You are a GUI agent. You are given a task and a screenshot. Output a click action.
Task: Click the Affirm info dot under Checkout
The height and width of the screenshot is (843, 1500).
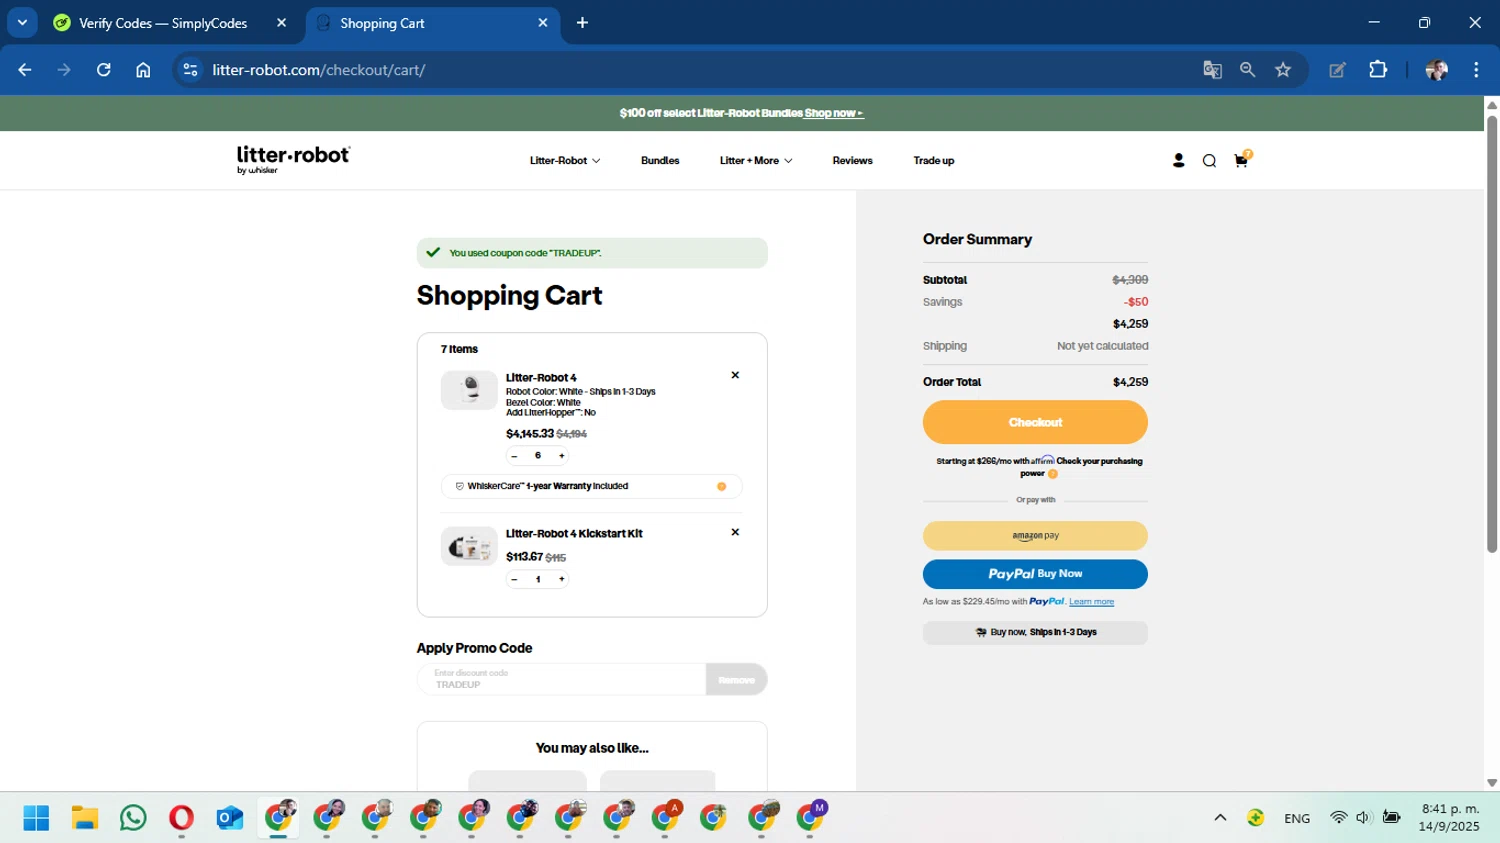1052,474
